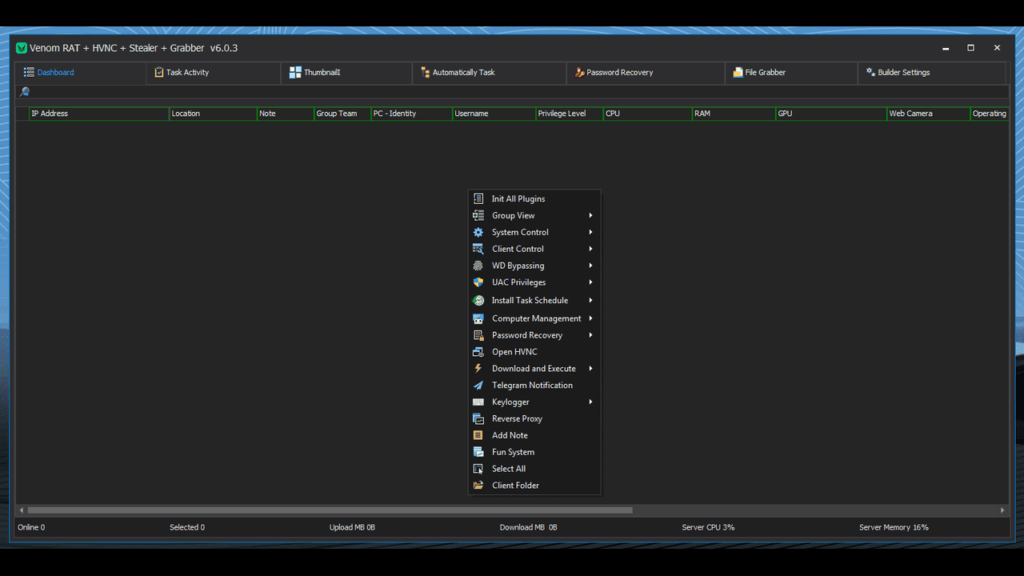This screenshot has width=1024, height=576.
Task: Click the 'Server CPU 3%' status text
Action: coord(708,527)
